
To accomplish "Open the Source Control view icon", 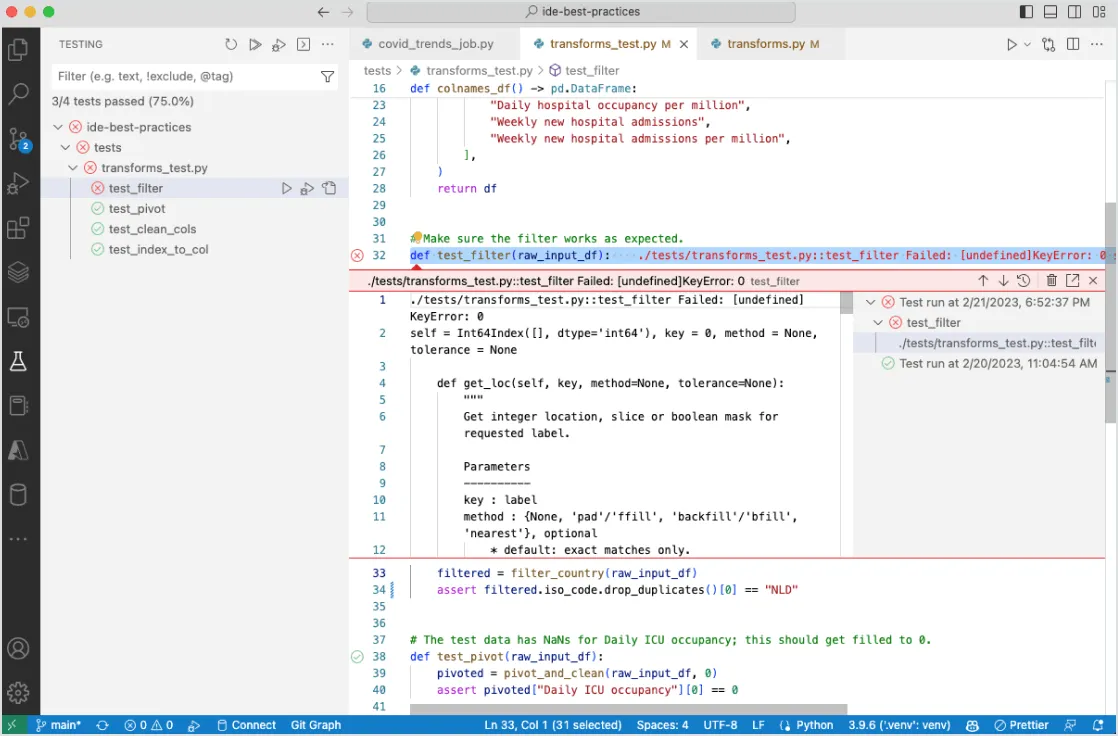I will pos(18,139).
